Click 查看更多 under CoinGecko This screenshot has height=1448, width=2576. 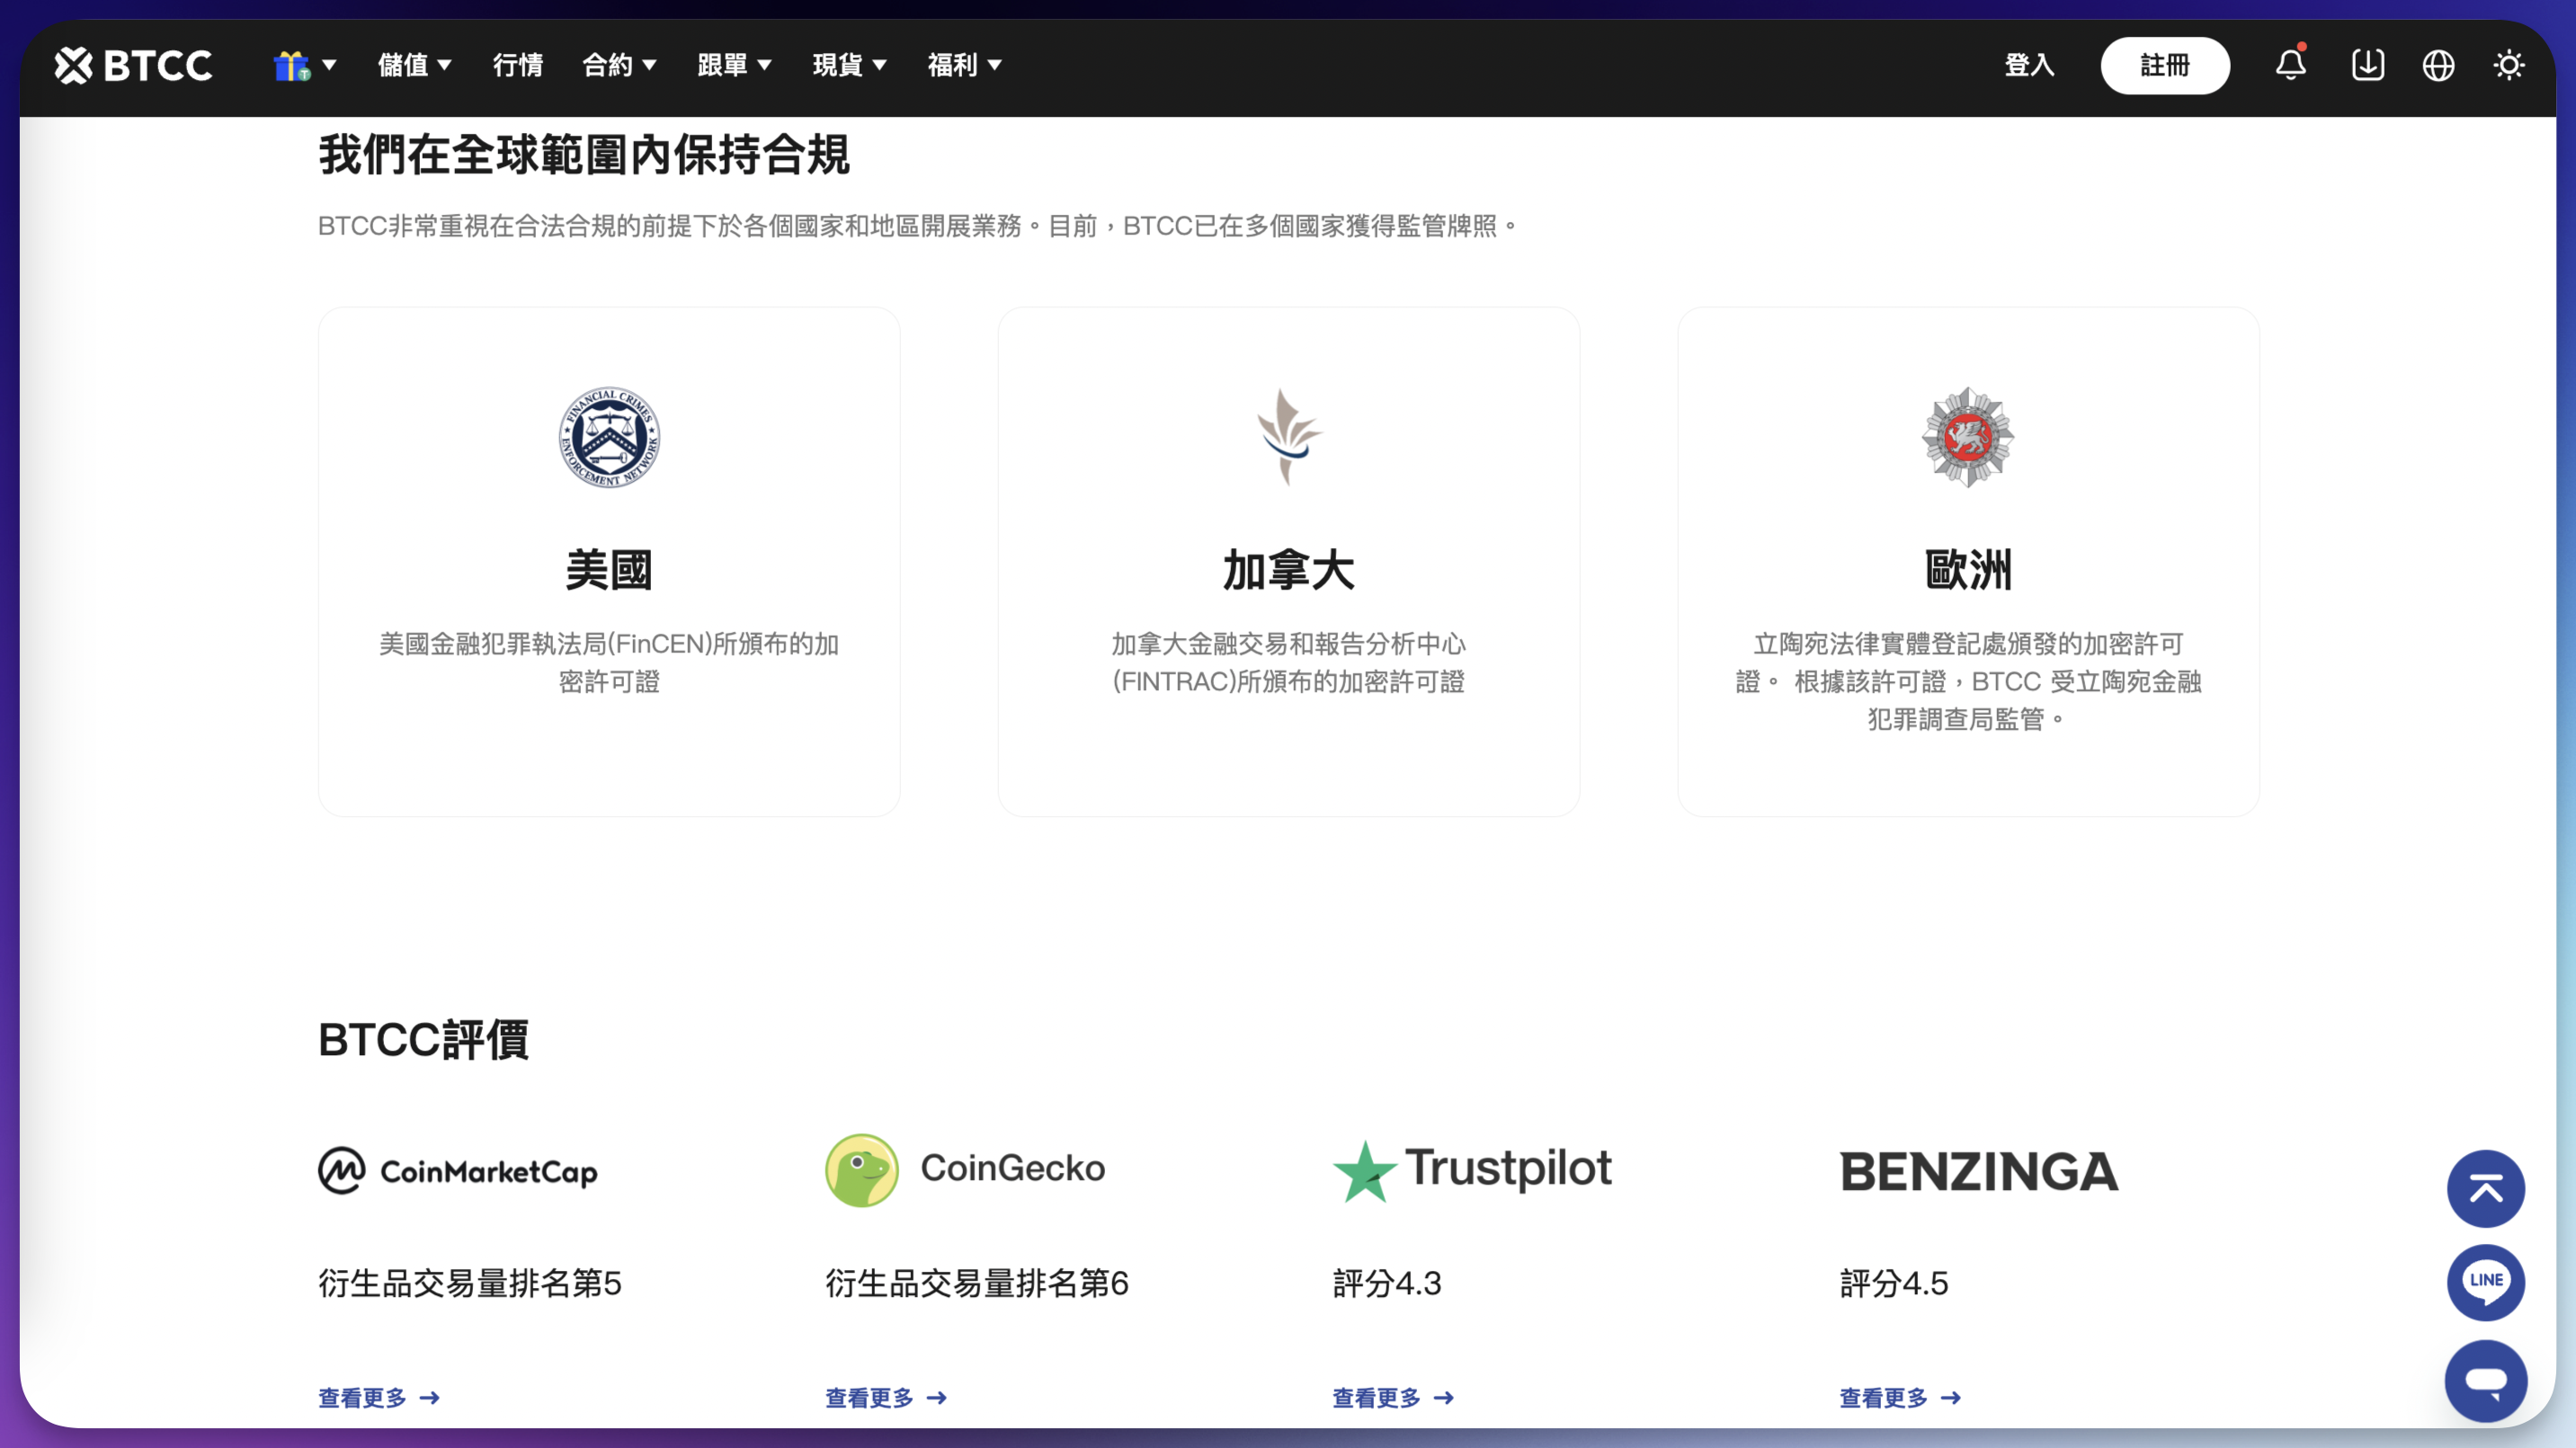[886, 1397]
